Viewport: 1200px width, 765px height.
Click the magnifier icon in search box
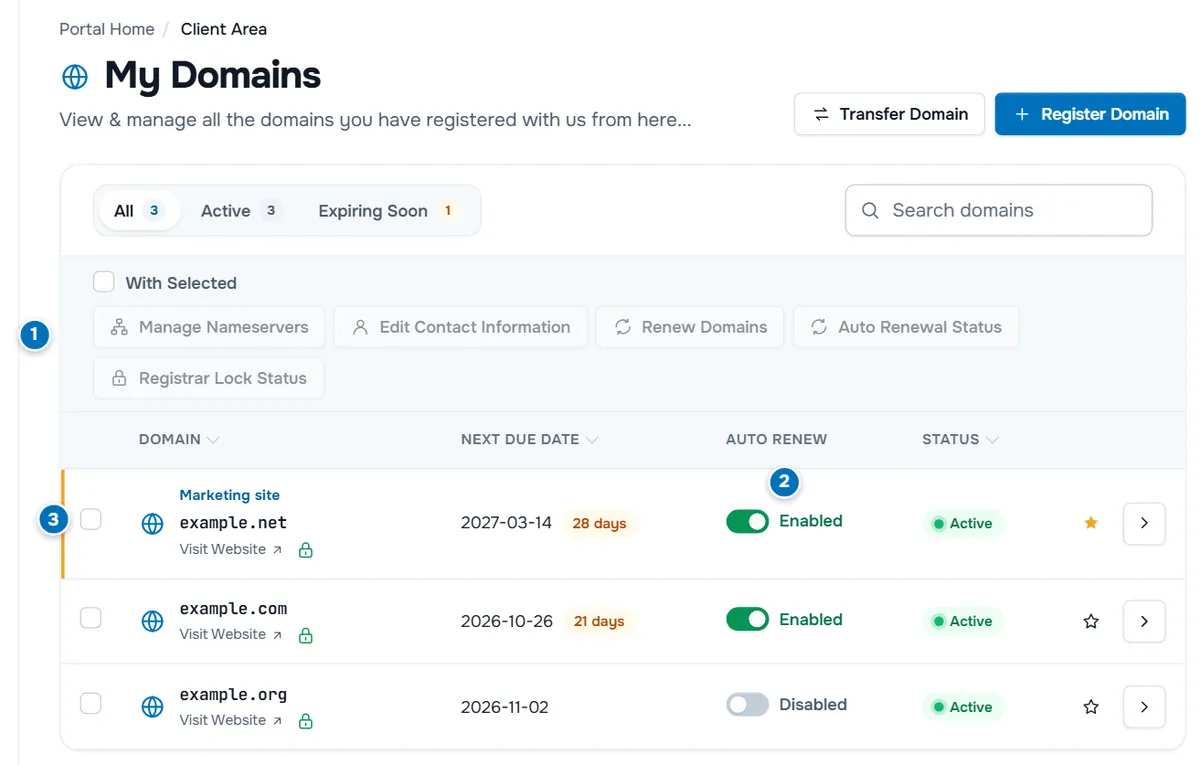(x=870, y=211)
